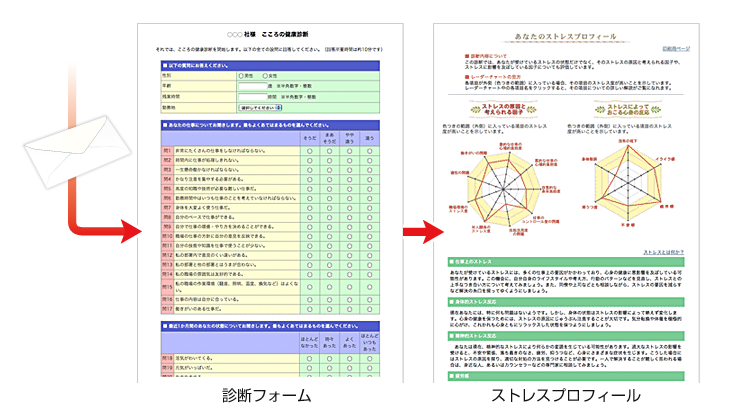Image resolution: width=740 pixels, height=420 pixels.
Task: Choose まあそうだ for question 問15
Action: point(329,287)
